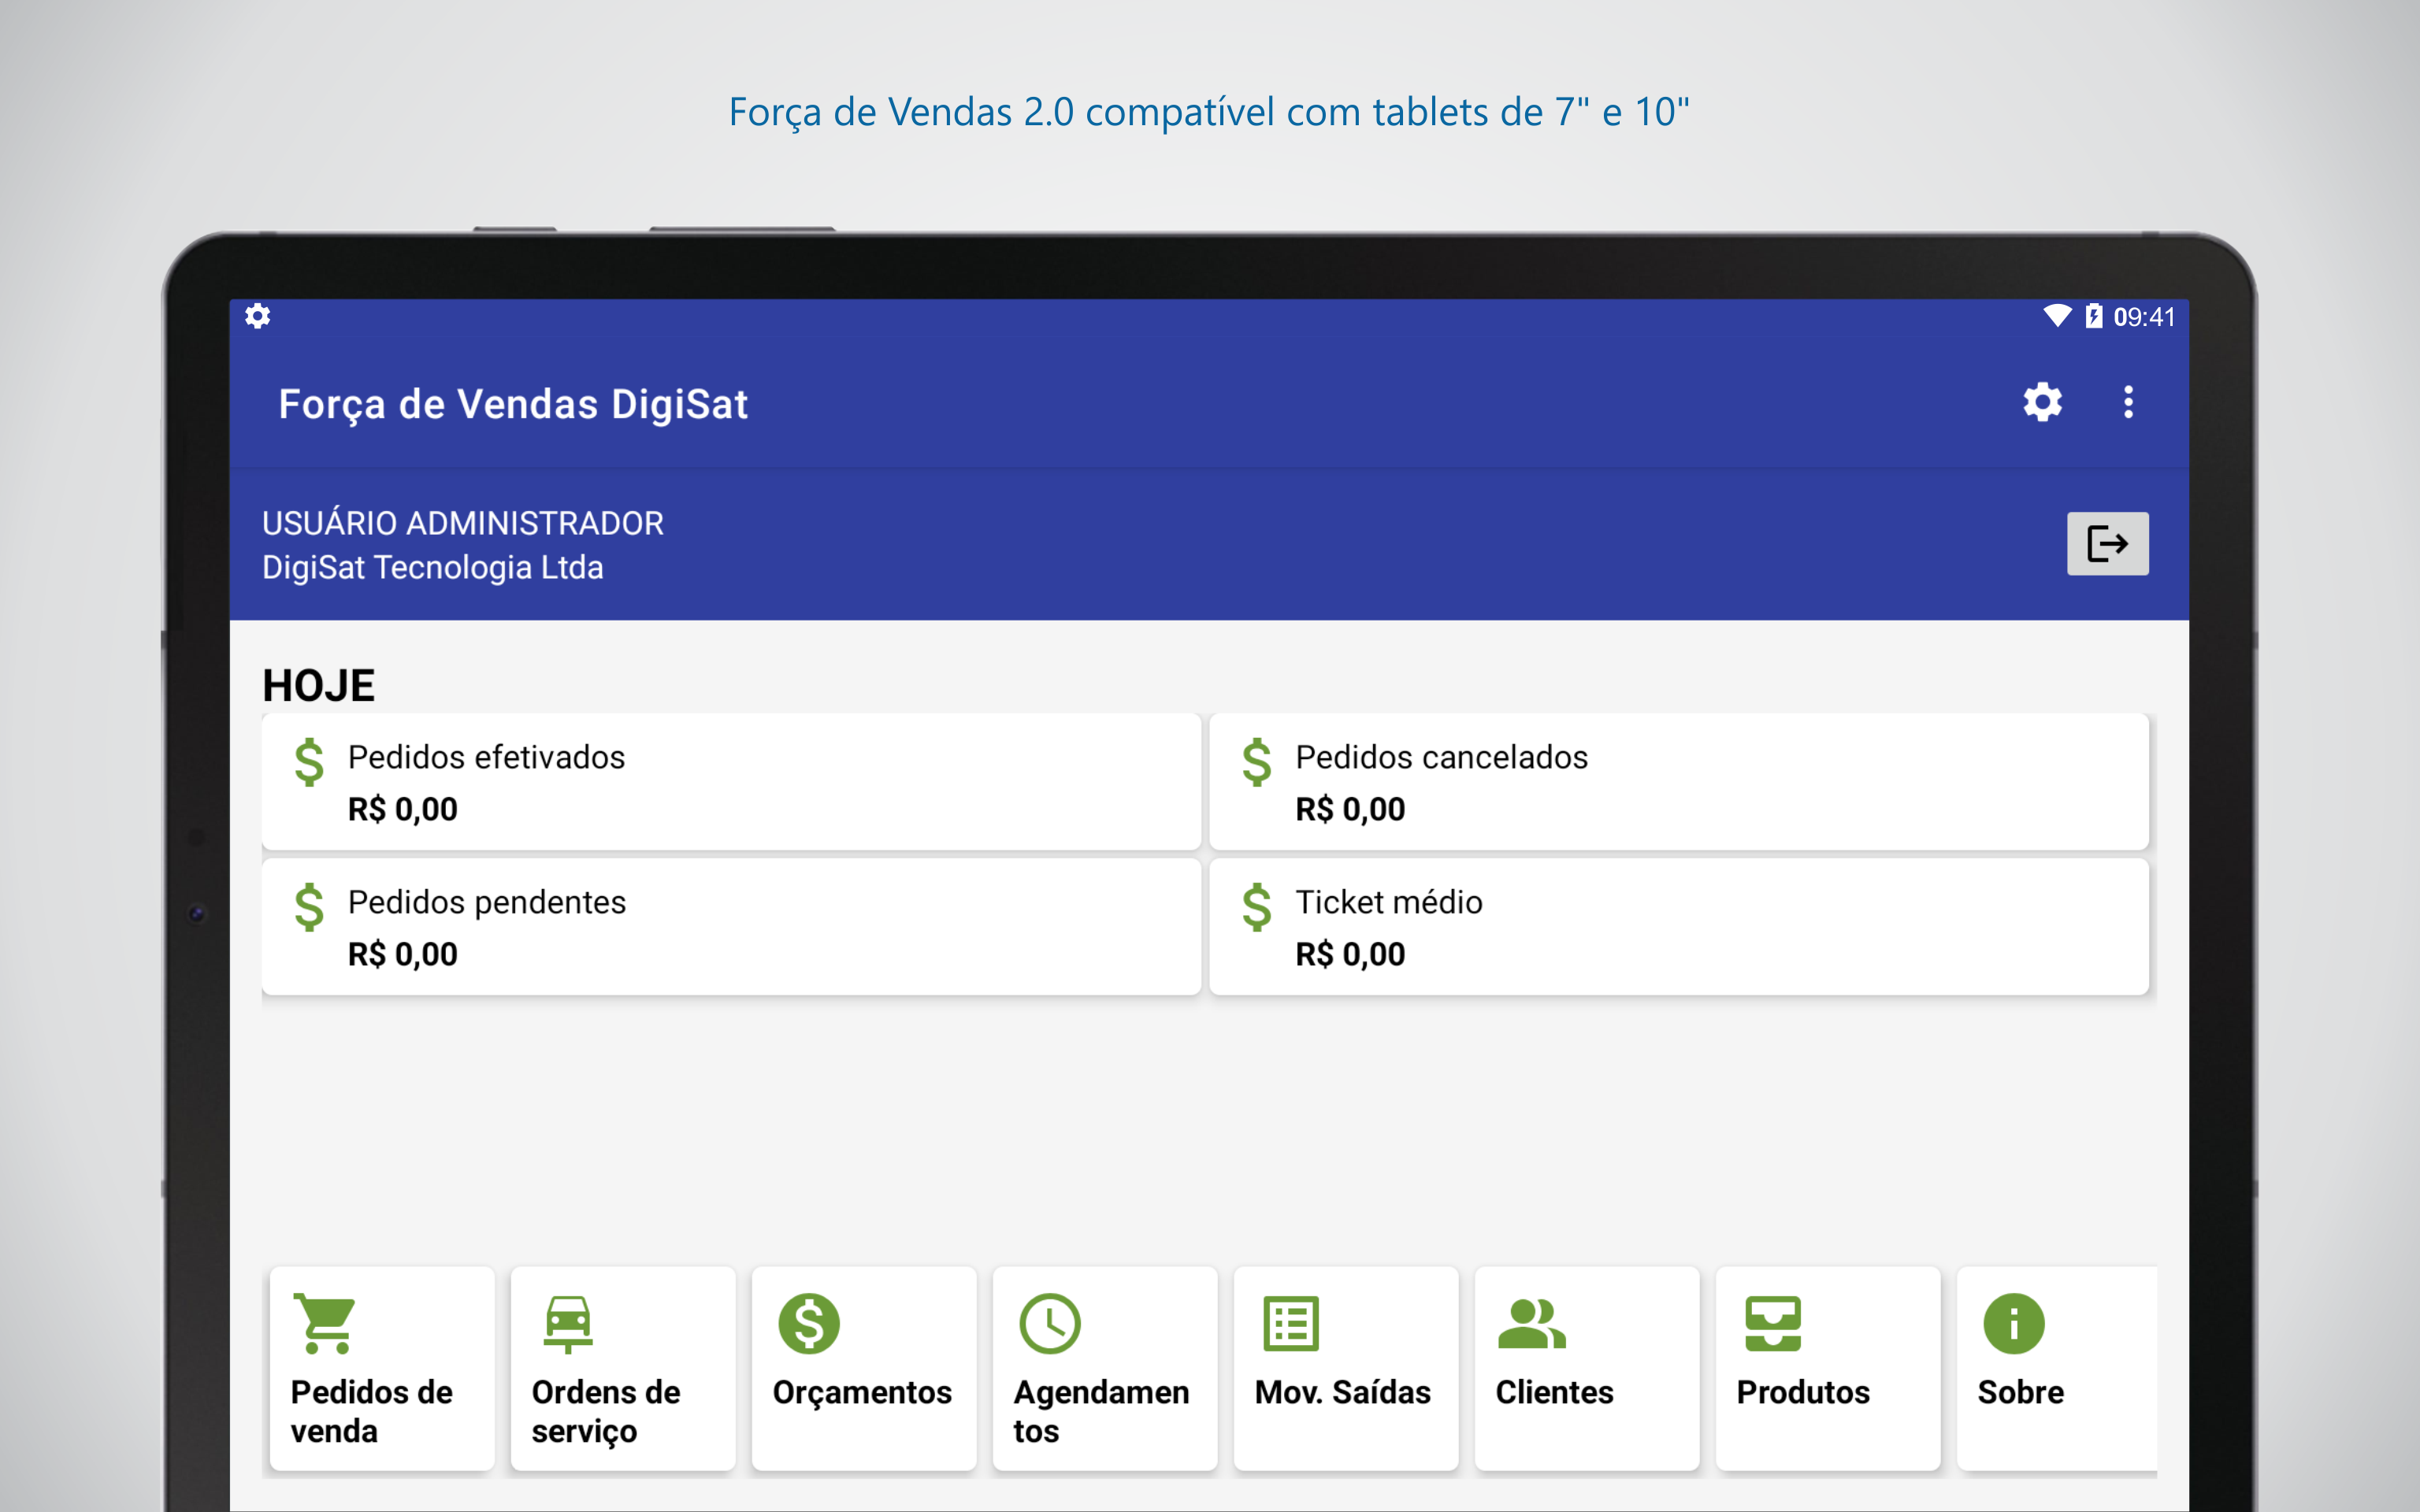Open Orçamentos dollar coin icon
The width and height of the screenshot is (2420, 1512).
(809, 1323)
